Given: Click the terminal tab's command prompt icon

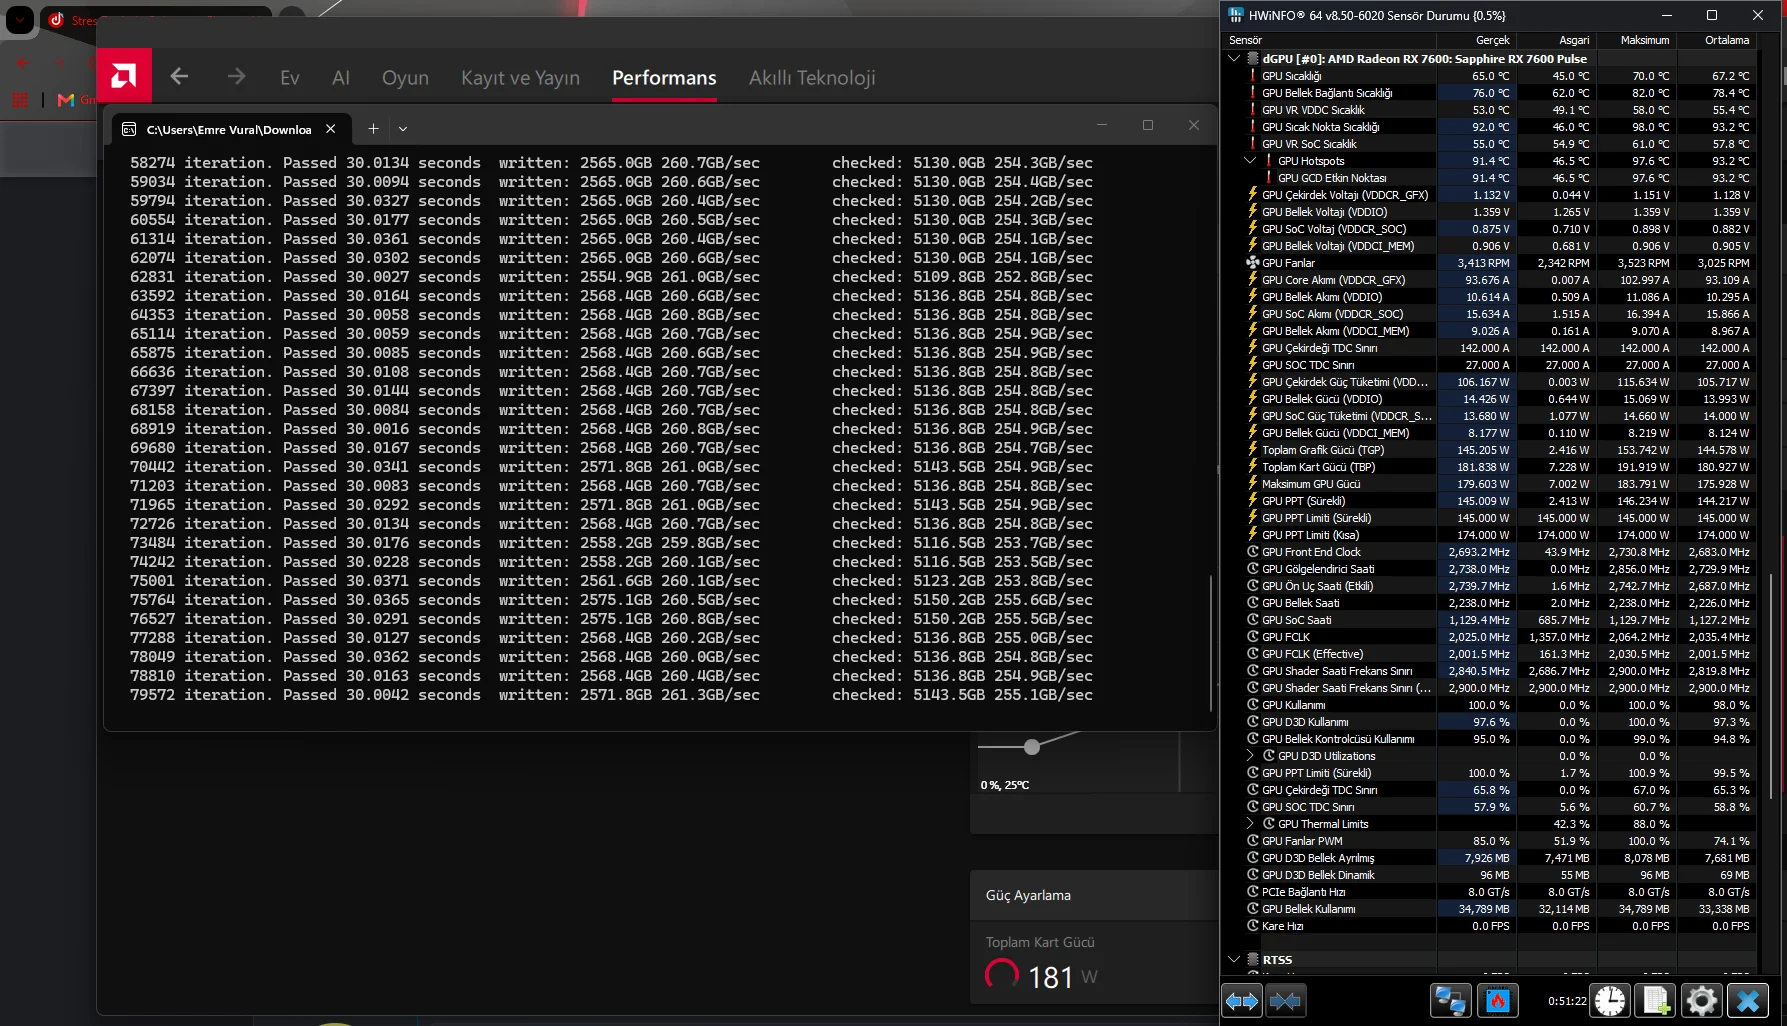Looking at the screenshot, I should click(x=129, y=129).
